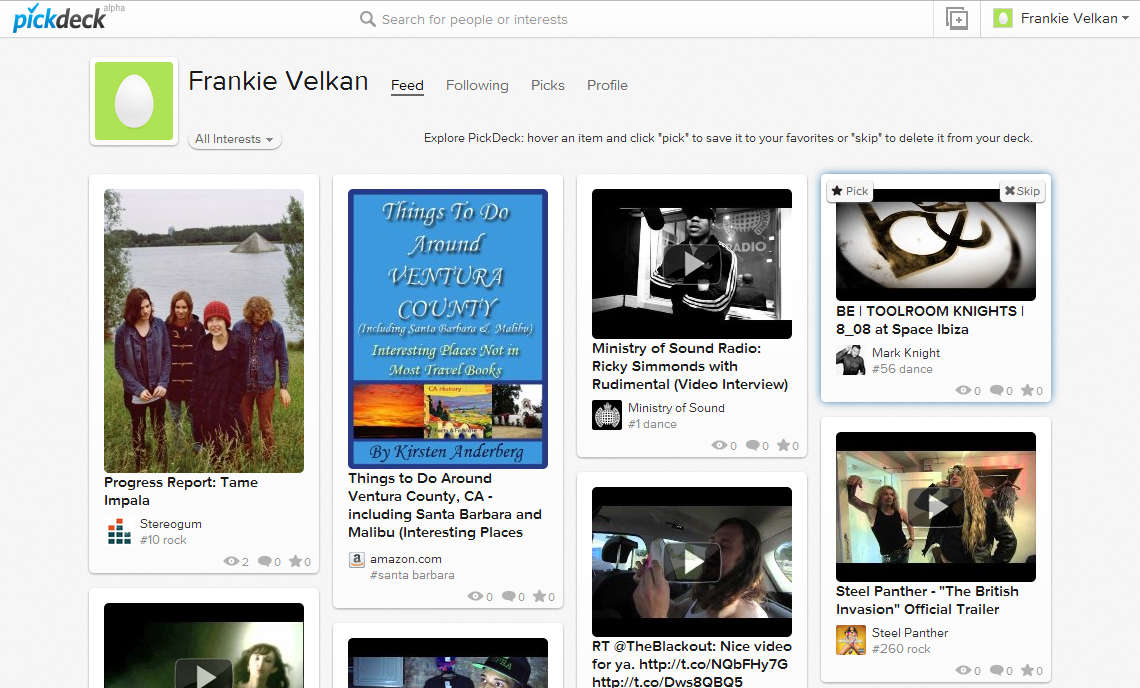Viewport: 1140px width, 688px height.
Task: Open Progress Report: Tame Impala title
Action: (x=181, y=491)
